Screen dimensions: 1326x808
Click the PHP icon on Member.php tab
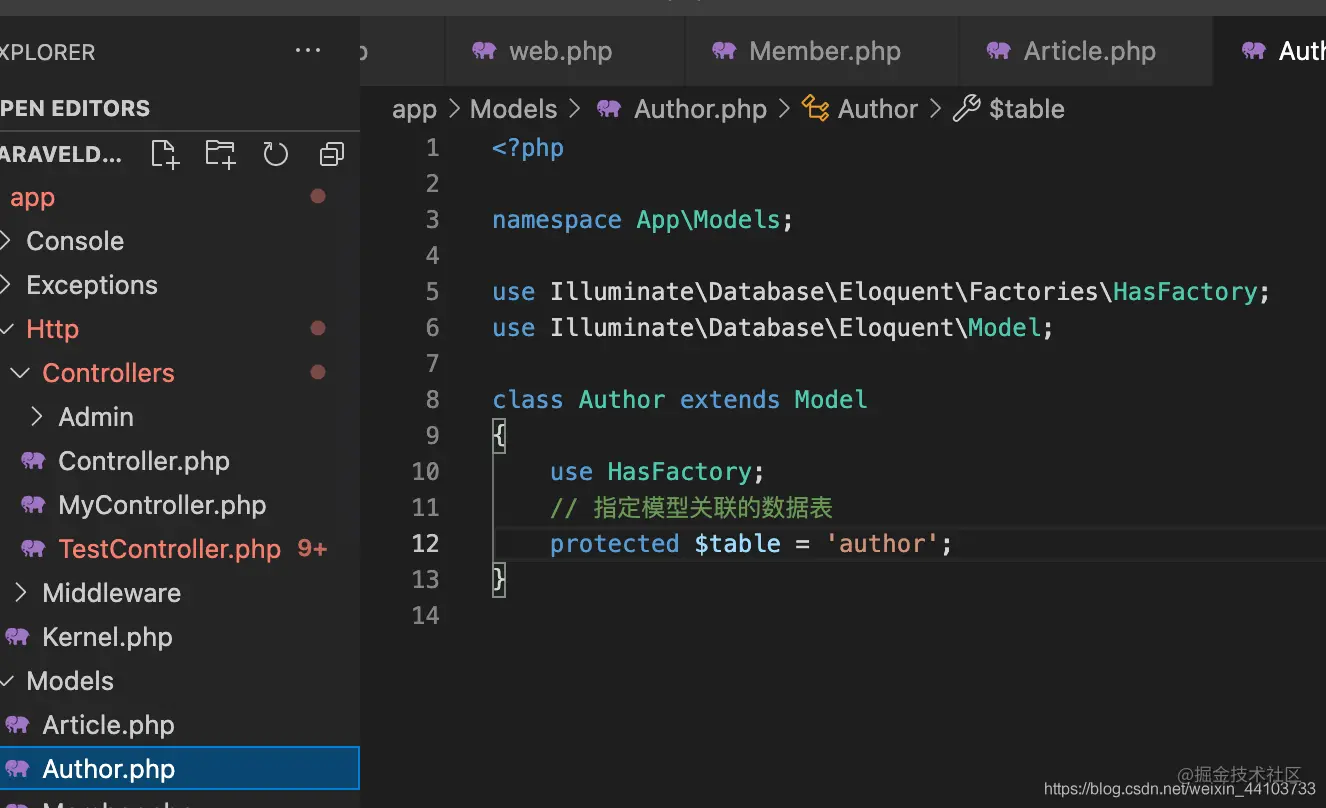point(724,50)
